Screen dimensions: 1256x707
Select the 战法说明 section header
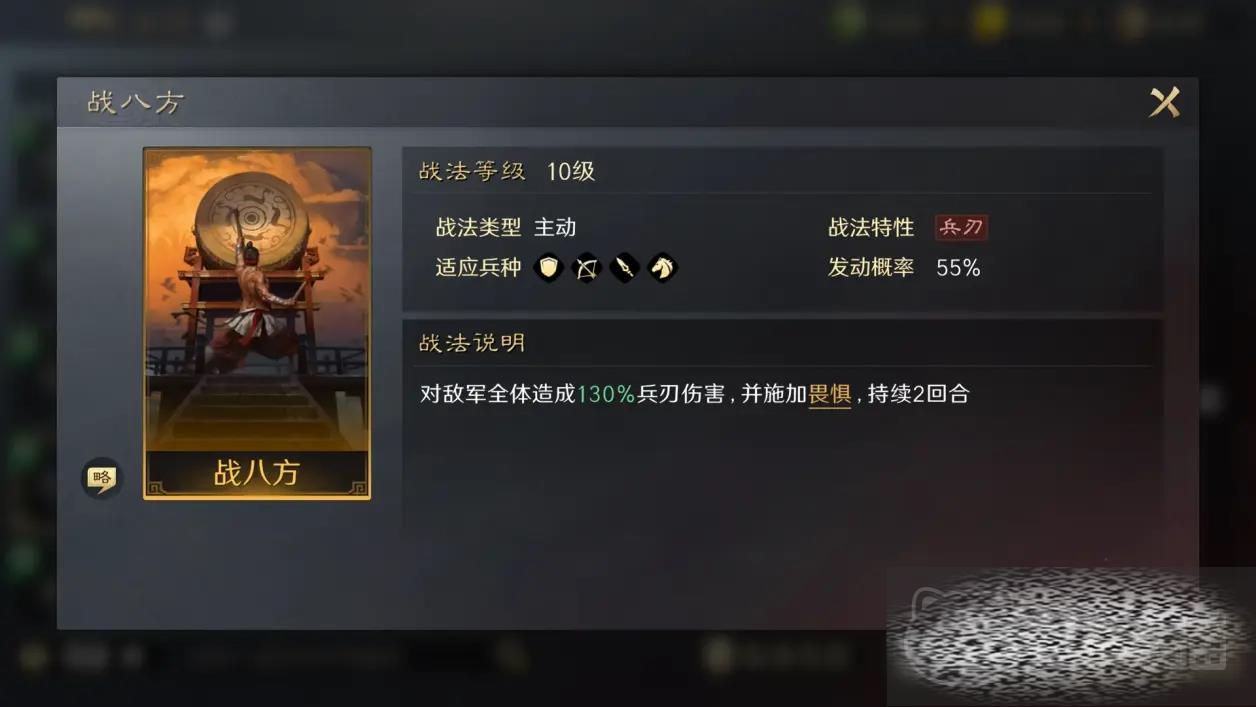click(472, 343)
